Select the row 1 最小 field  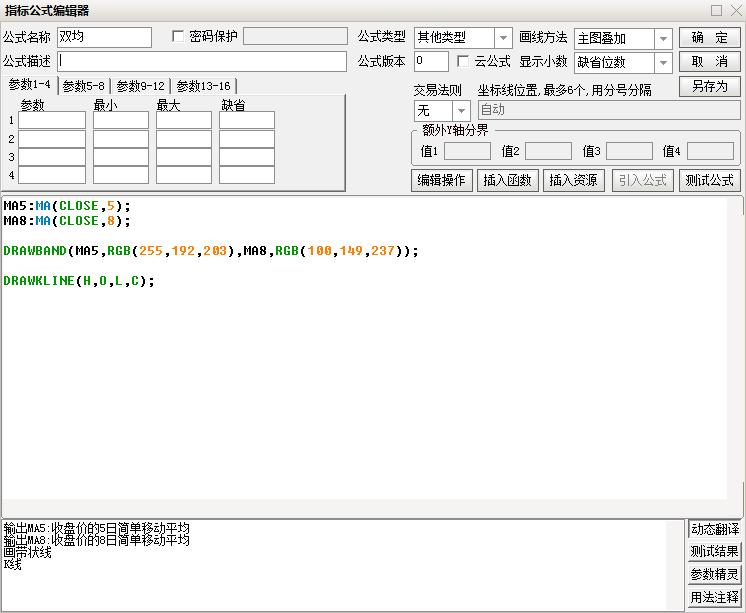pyautogui.click(x=121, y=120)
